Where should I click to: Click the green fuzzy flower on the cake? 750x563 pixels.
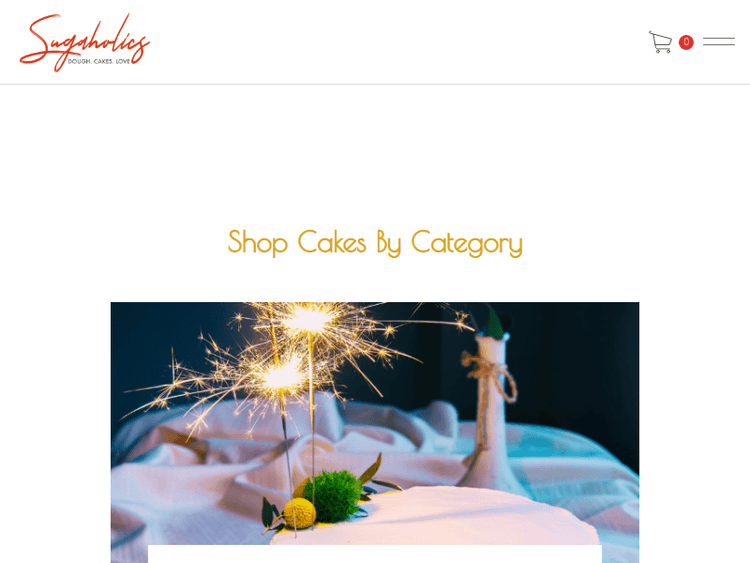click(x=334, y=495)
